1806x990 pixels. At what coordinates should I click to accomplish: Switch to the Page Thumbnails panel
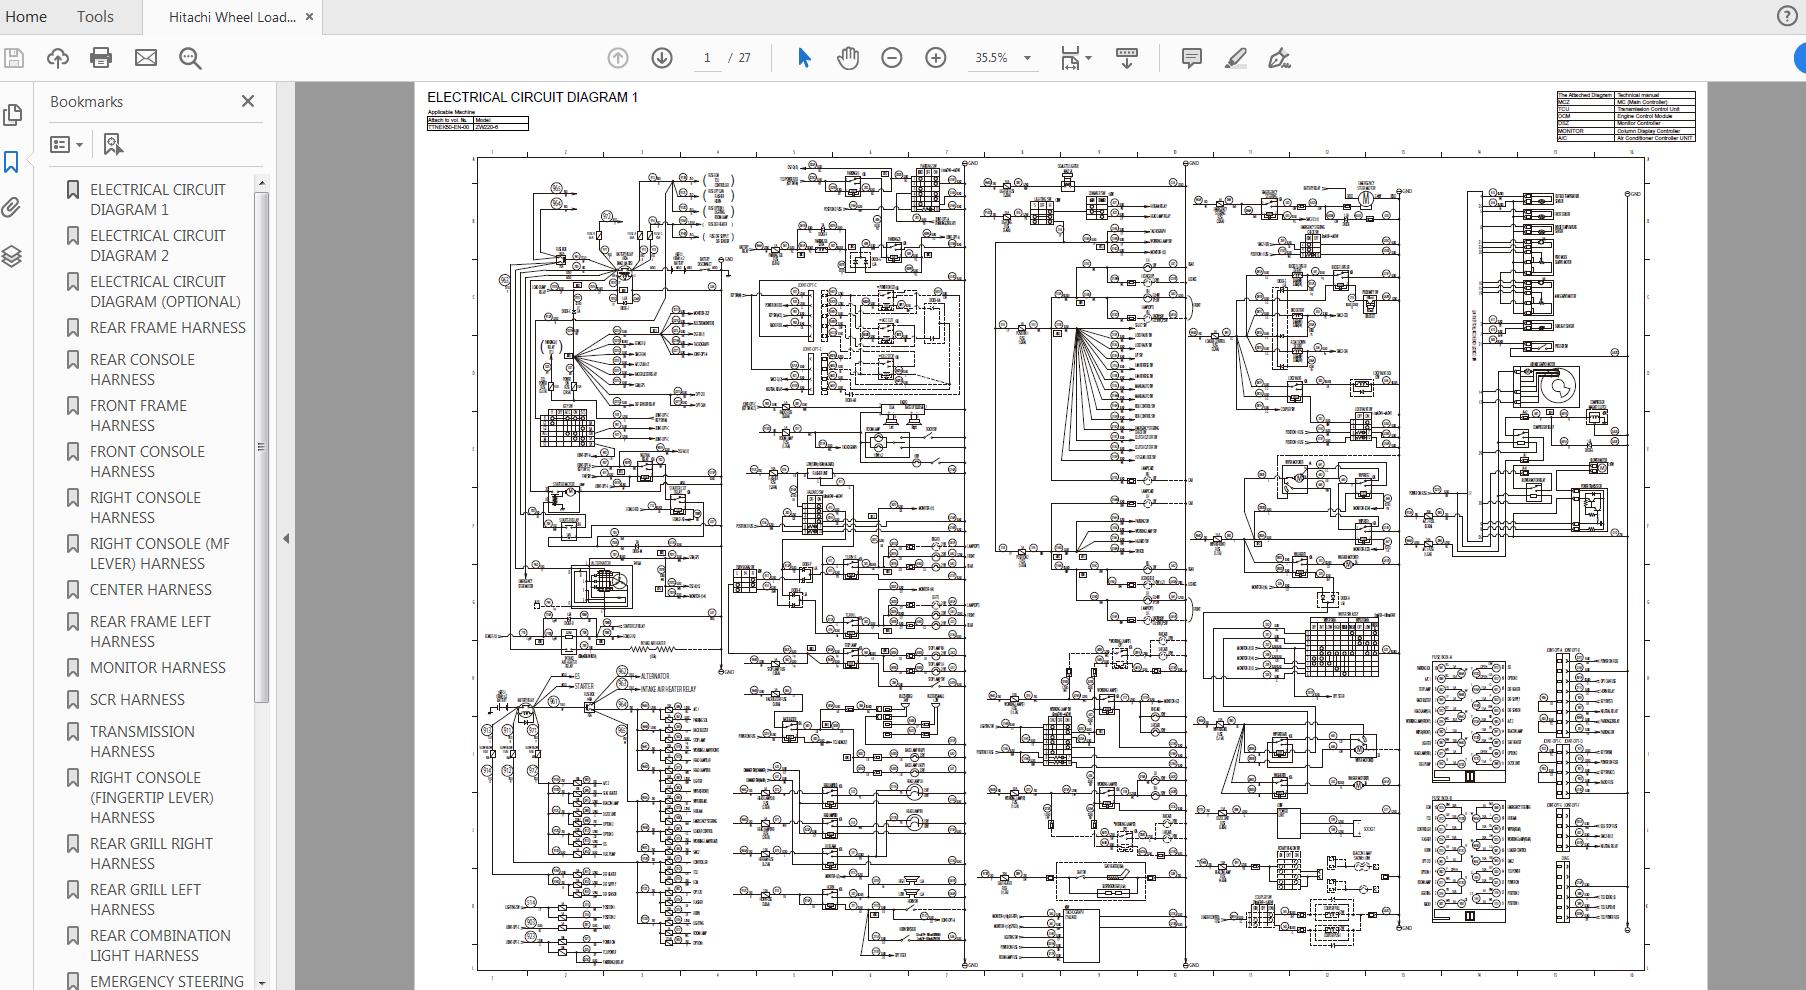pyautogui.click(x=13, y=115)
